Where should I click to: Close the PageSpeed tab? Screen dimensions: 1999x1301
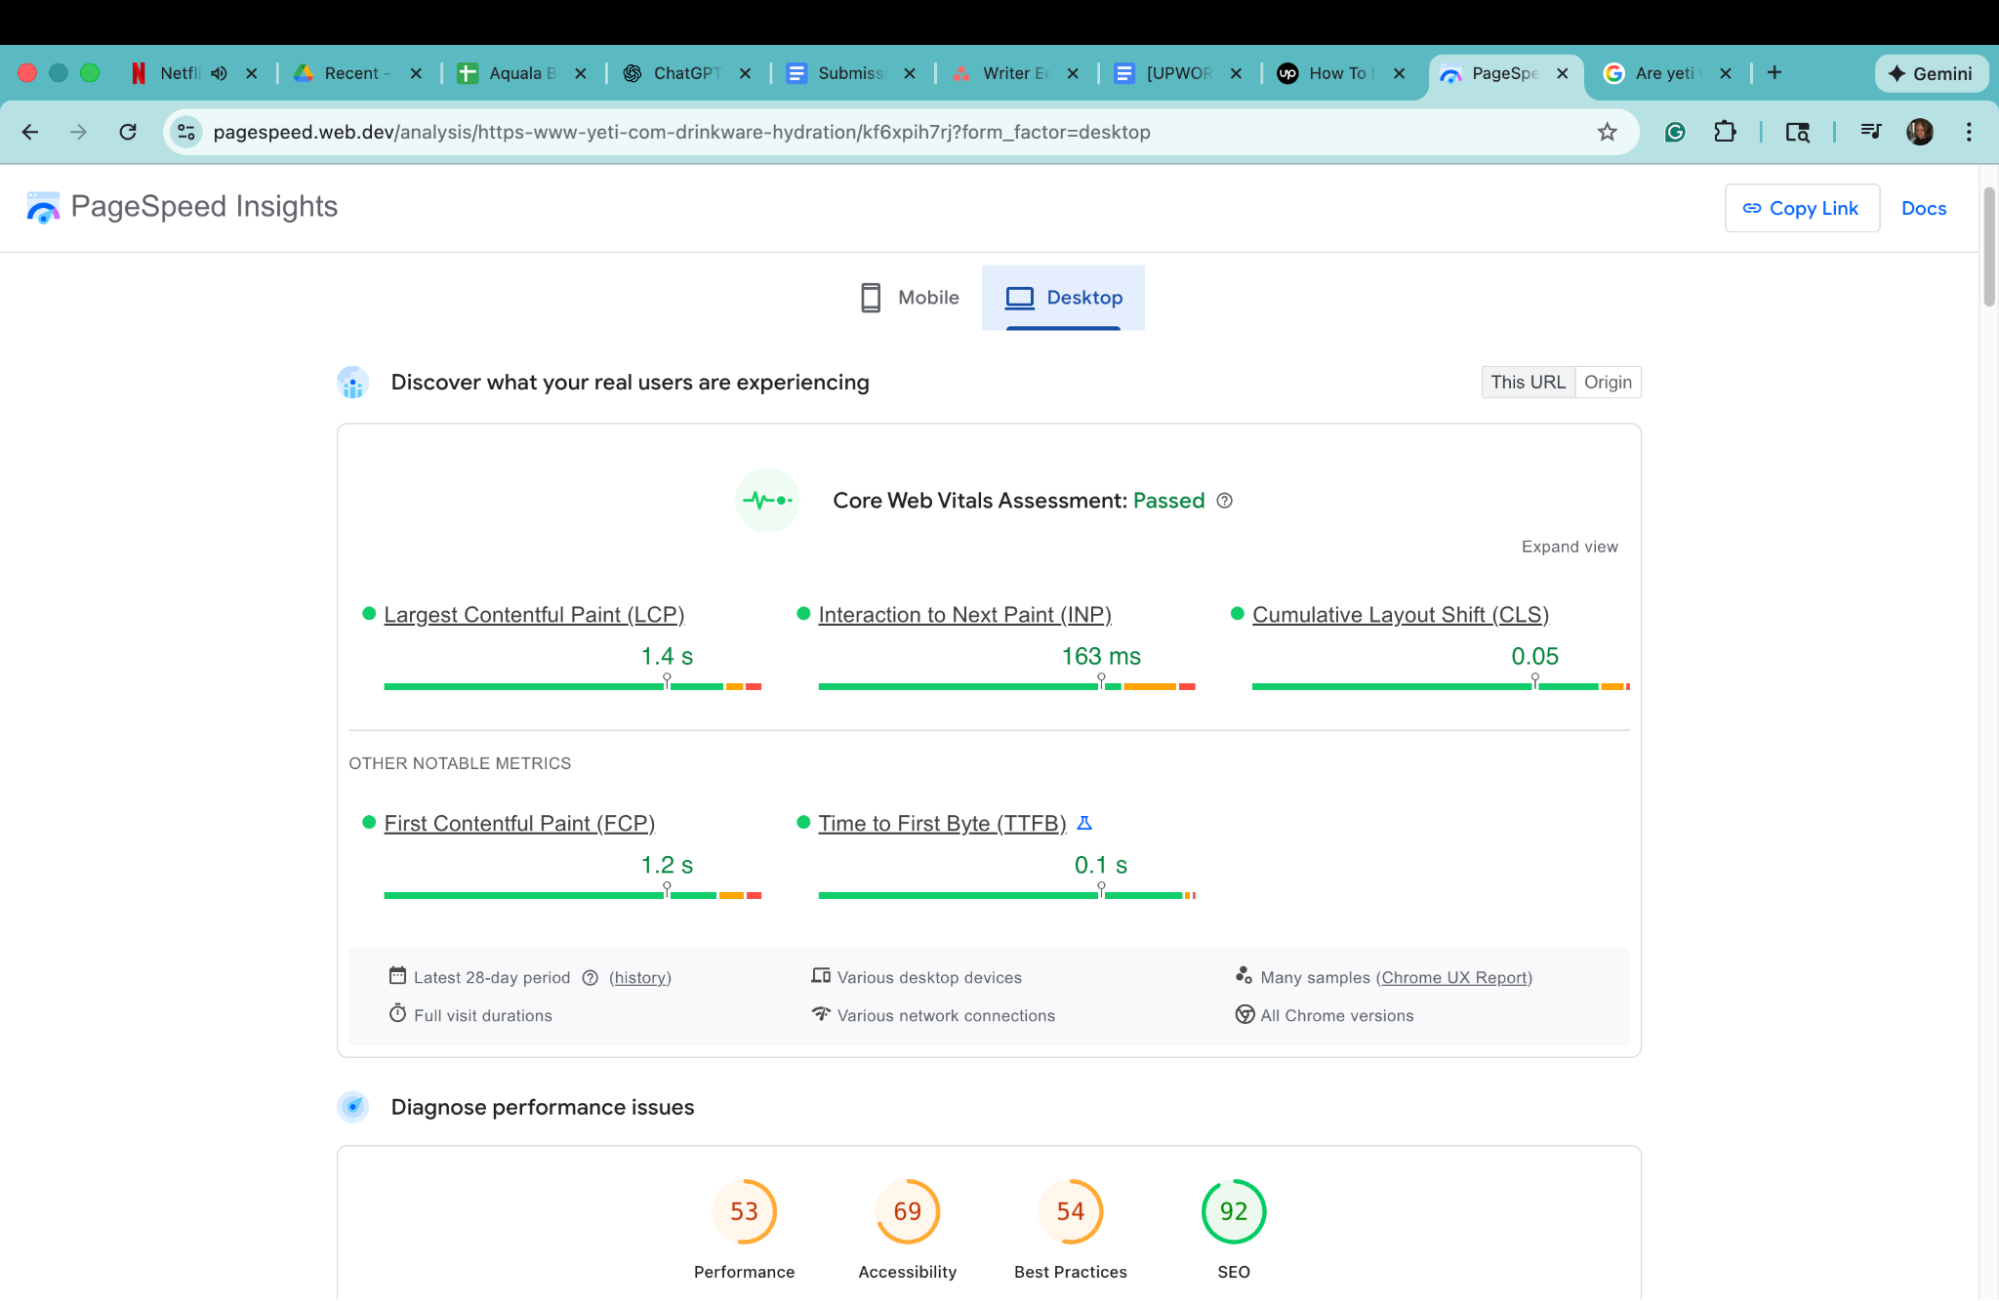click(1562, 73)
